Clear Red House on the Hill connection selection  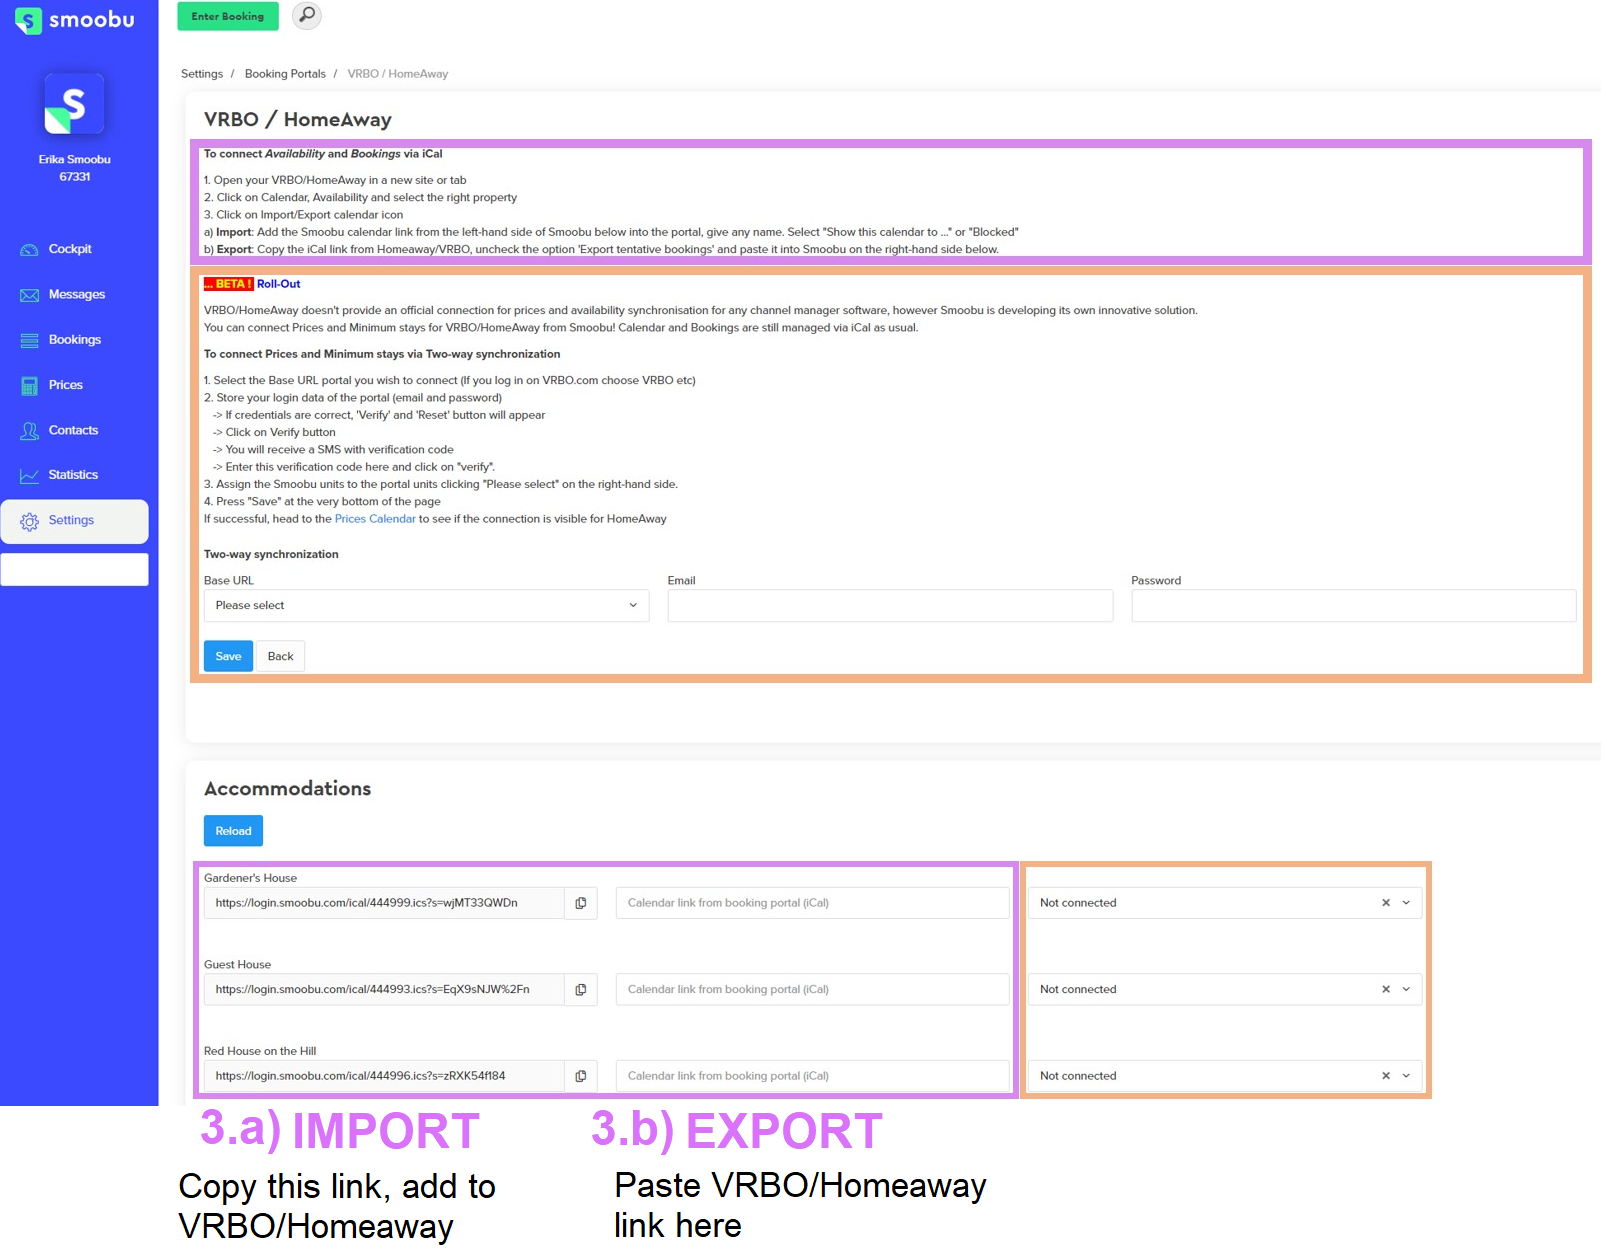[1386, 1077]
